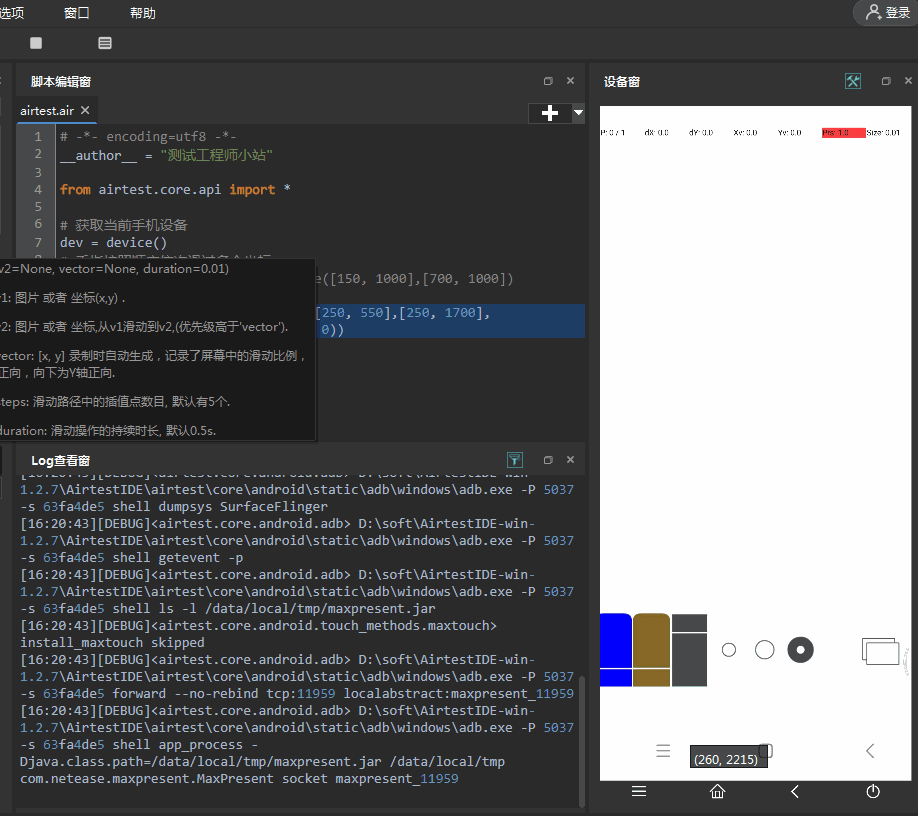Click line number 7 in the editor gutter
Image resolution: width=918 pixels, height=816 pixels.
pos(37,242)
